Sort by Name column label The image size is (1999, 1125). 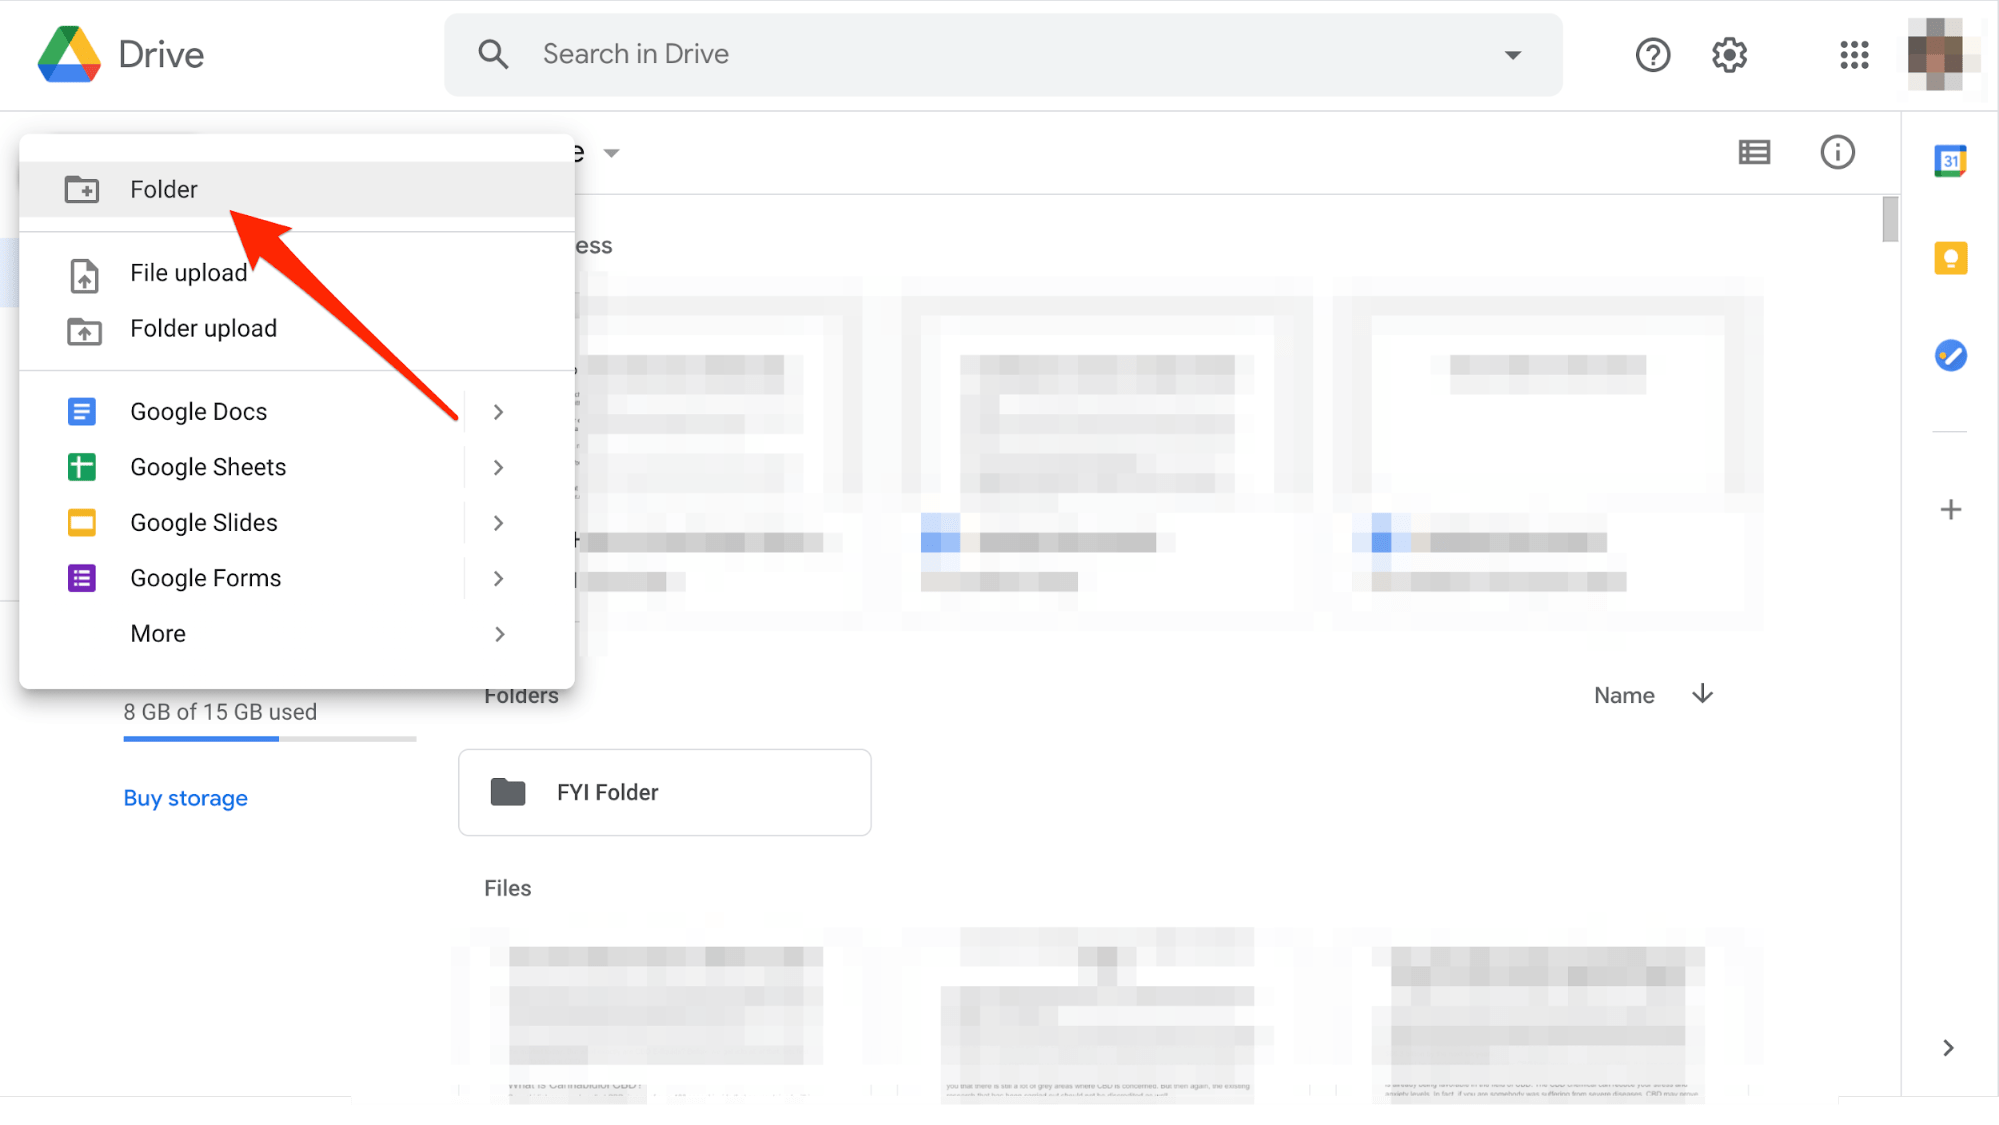(1624, 695)
